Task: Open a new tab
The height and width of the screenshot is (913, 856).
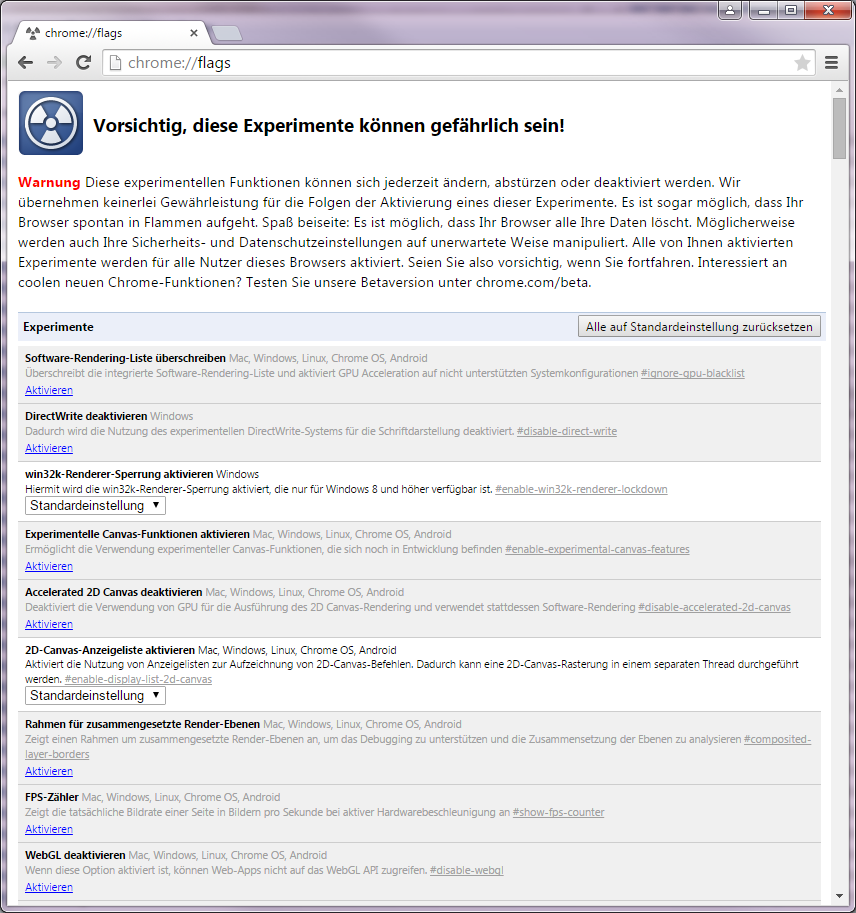Action: (x=227, y=33)
